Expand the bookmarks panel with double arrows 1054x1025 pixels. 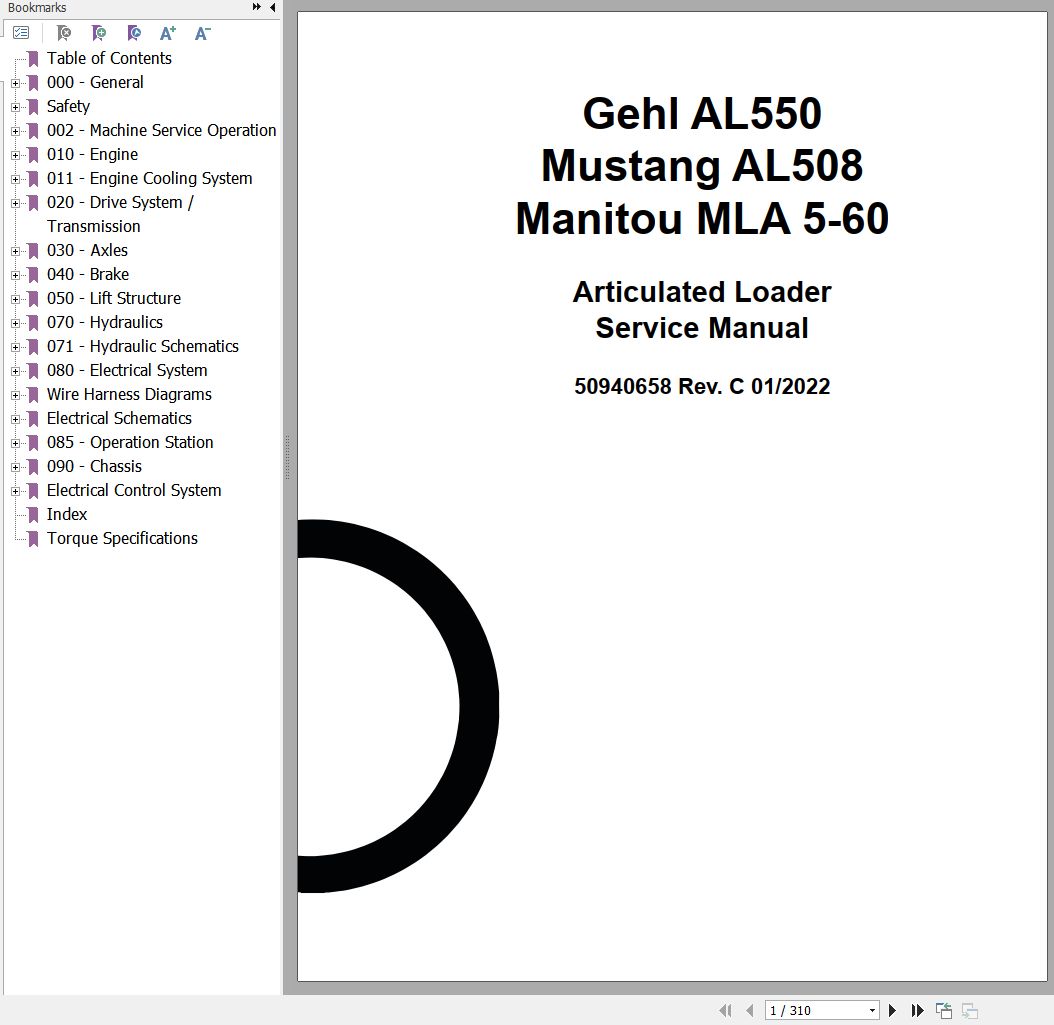[256, 7]
